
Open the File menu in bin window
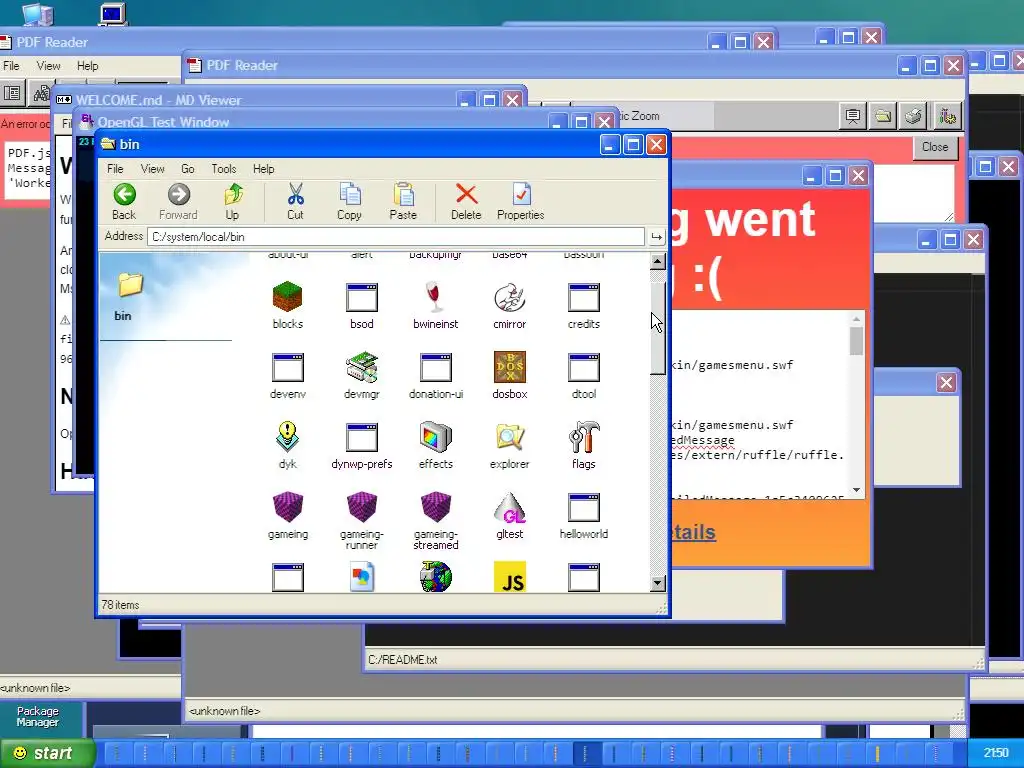pos(115,168)
